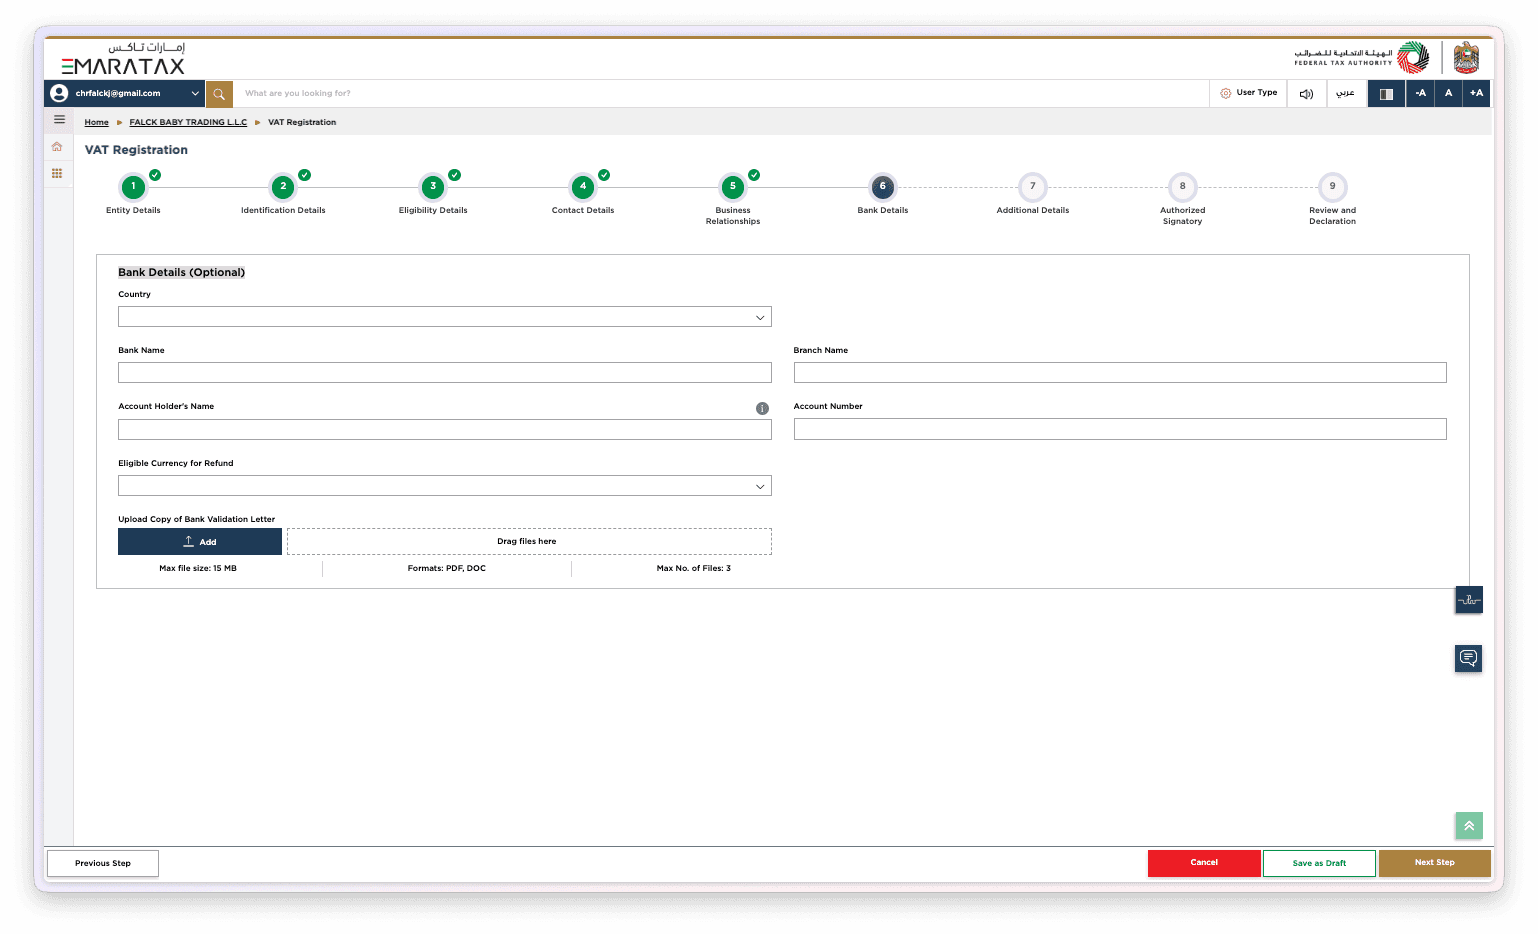Focus the search box 'What are you looking for?'
The height and width of the screenshot is (934, 1538).
point(720,94)
